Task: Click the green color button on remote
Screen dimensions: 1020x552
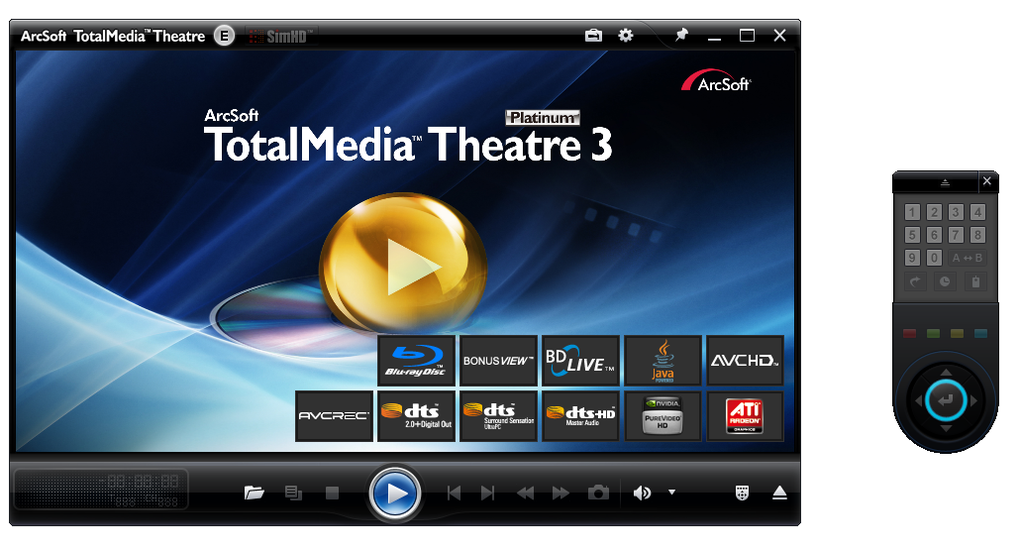Action: coord(933,334)
